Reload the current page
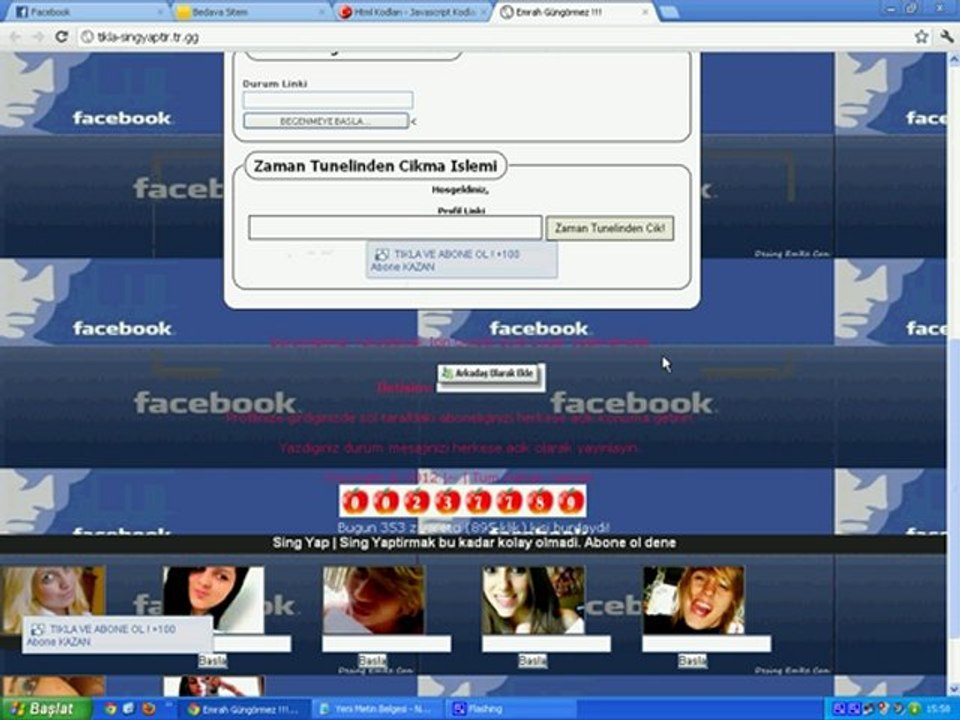Screen dimensions: 960x720 point(61,37)
